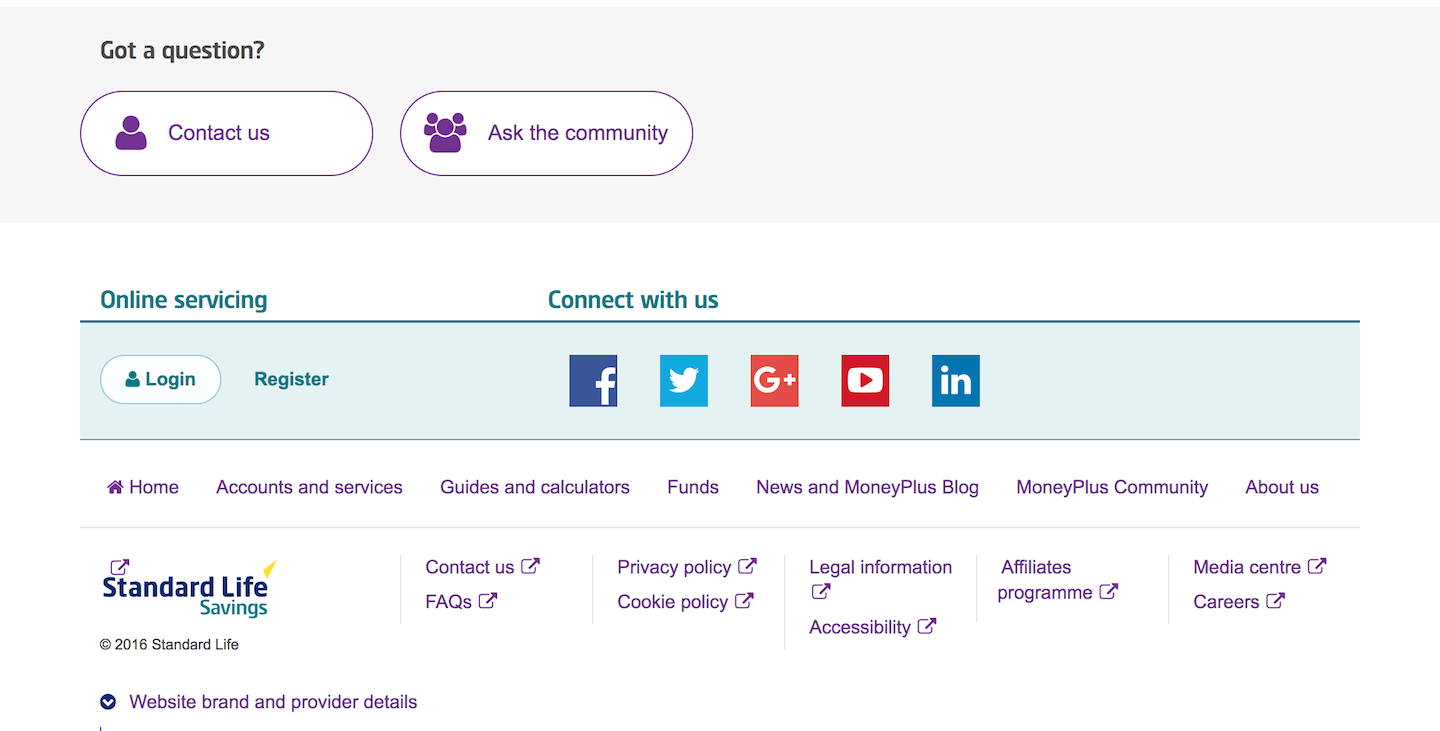The image size is (1440, 731).
Task: Open Accounts and services menu item
Action: coord(309,487)
